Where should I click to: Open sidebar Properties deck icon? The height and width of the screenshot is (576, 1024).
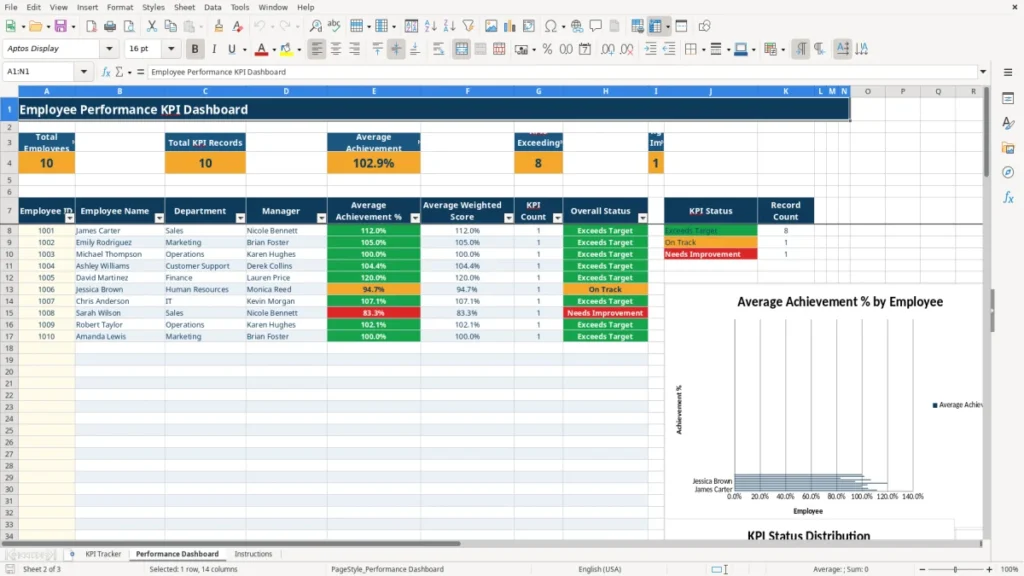coord(1008,99)
